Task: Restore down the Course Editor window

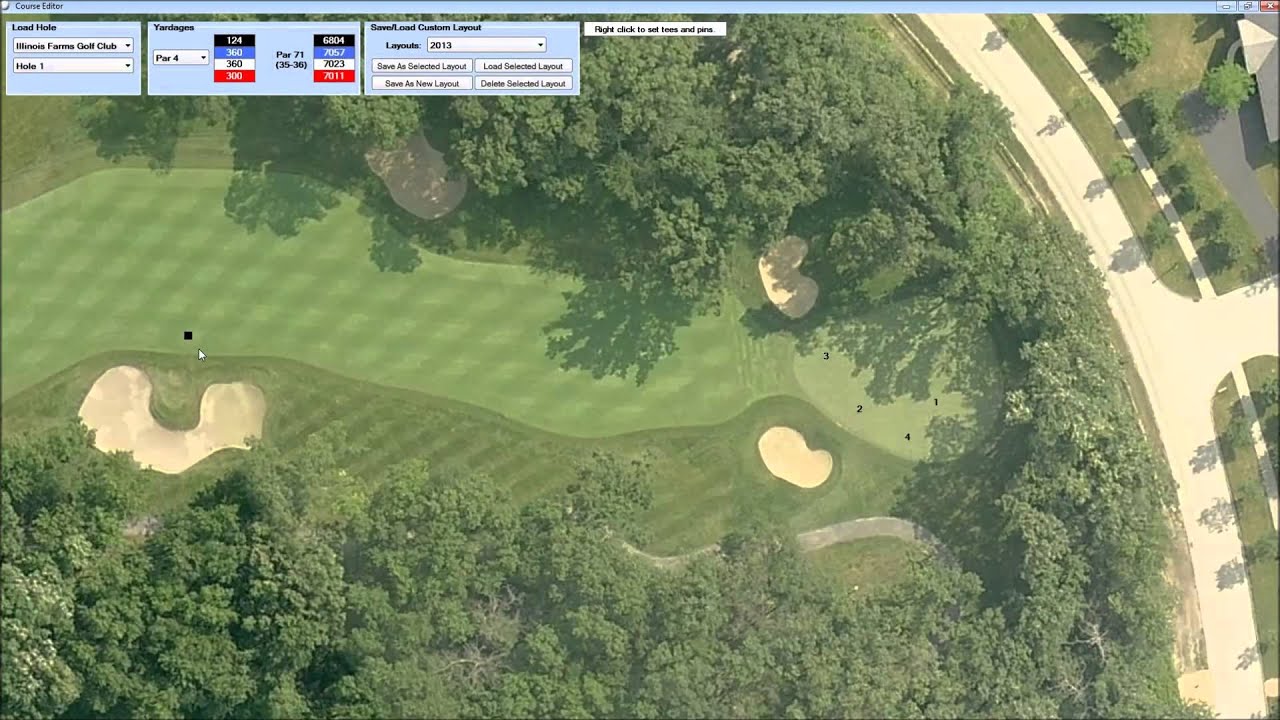Action: click(1246, 6)
